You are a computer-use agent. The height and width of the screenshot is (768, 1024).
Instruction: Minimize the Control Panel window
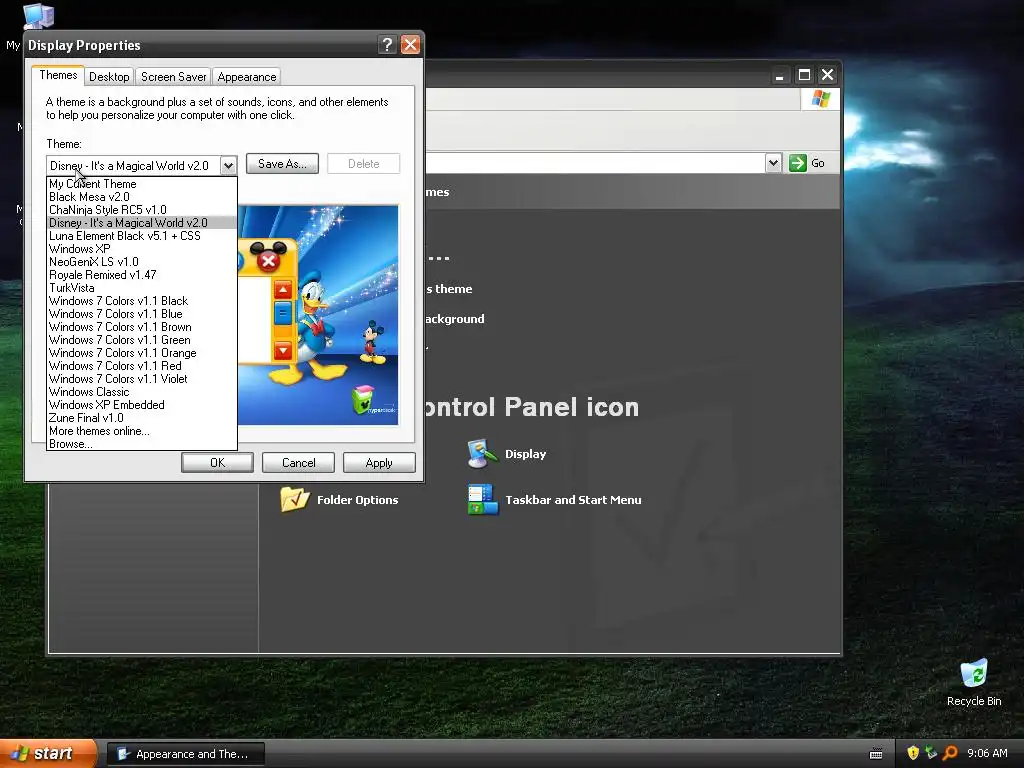tap(779, 75)
